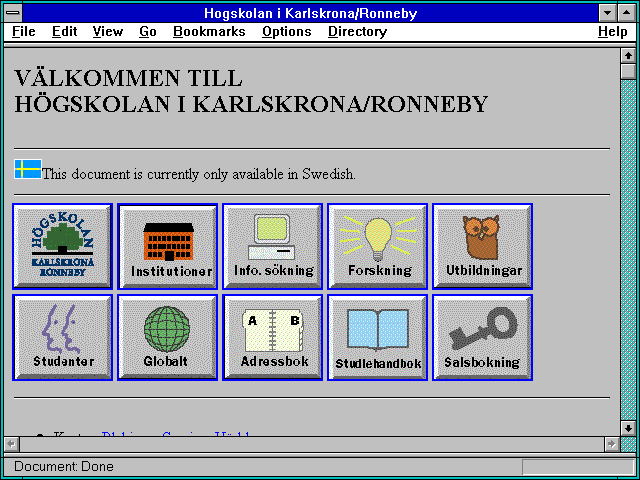Maximize the window with the title-bar up arrow
Image resolution: width=640 pixels, height=480 pixels.
[x=626, y=13]
